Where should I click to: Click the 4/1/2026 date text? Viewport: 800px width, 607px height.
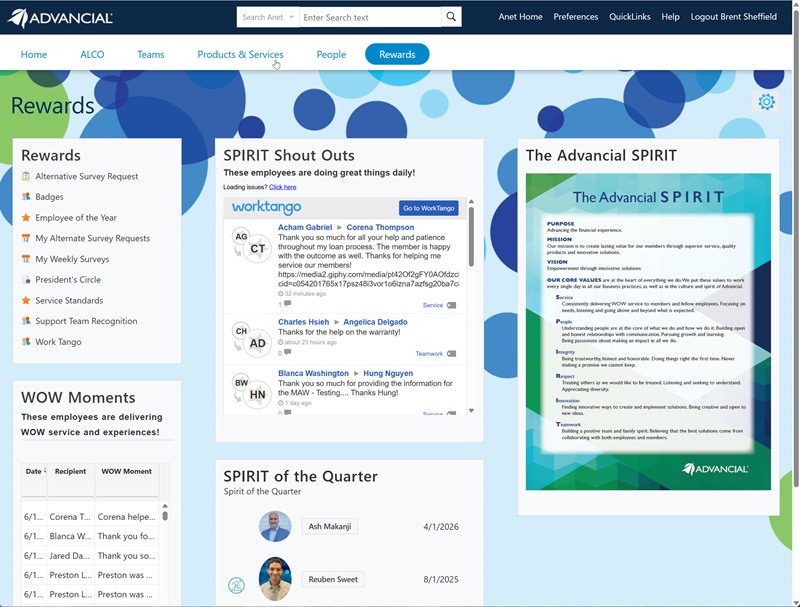click(441, 526)
